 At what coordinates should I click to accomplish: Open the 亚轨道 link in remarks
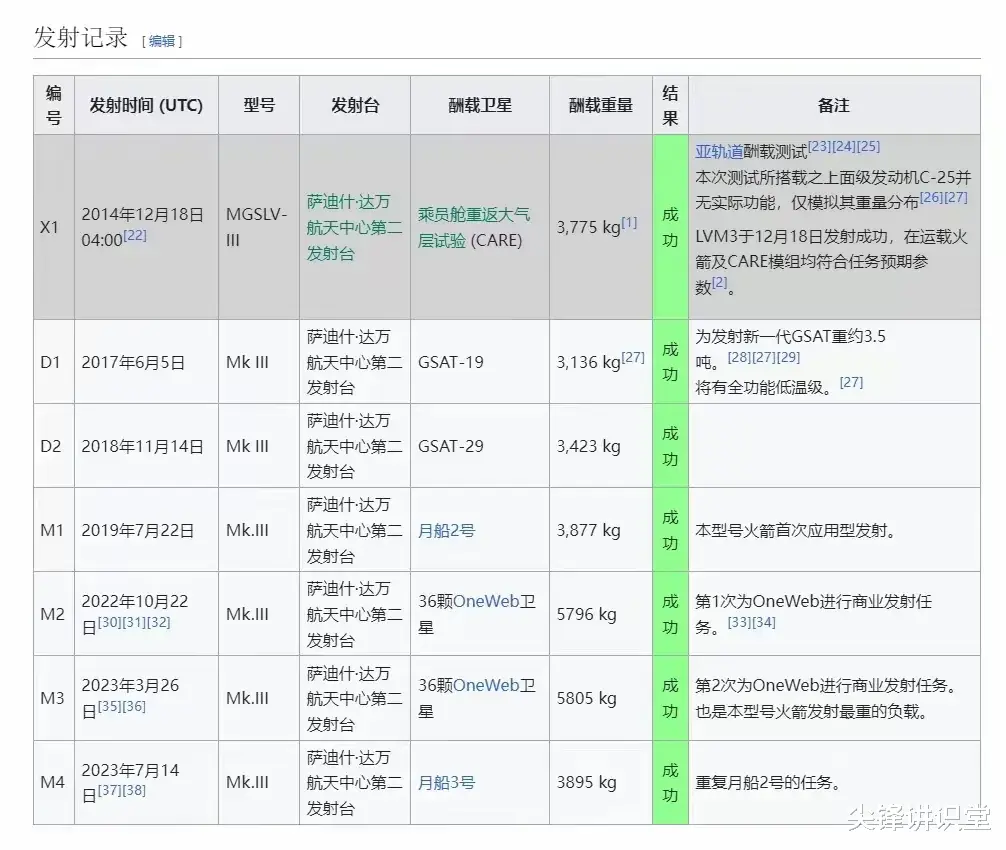click(719, 152)
